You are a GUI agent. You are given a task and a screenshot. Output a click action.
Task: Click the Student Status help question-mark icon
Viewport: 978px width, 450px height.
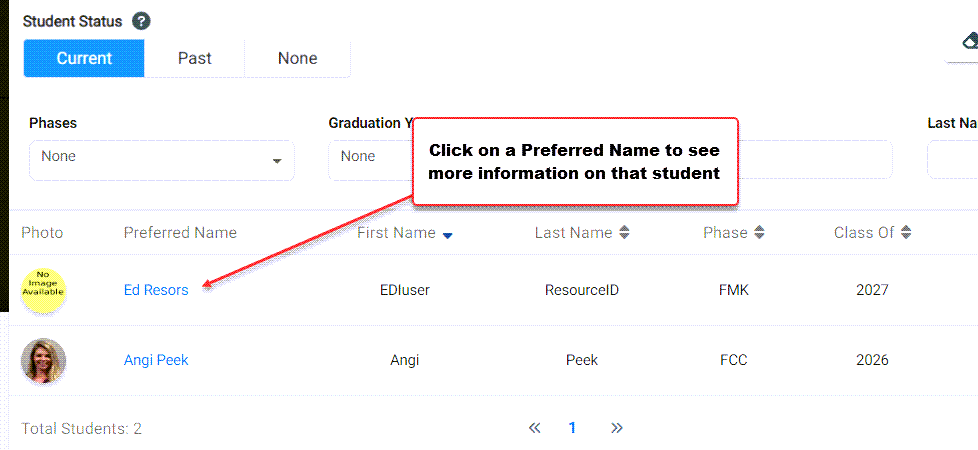click(x=142, y=21)
